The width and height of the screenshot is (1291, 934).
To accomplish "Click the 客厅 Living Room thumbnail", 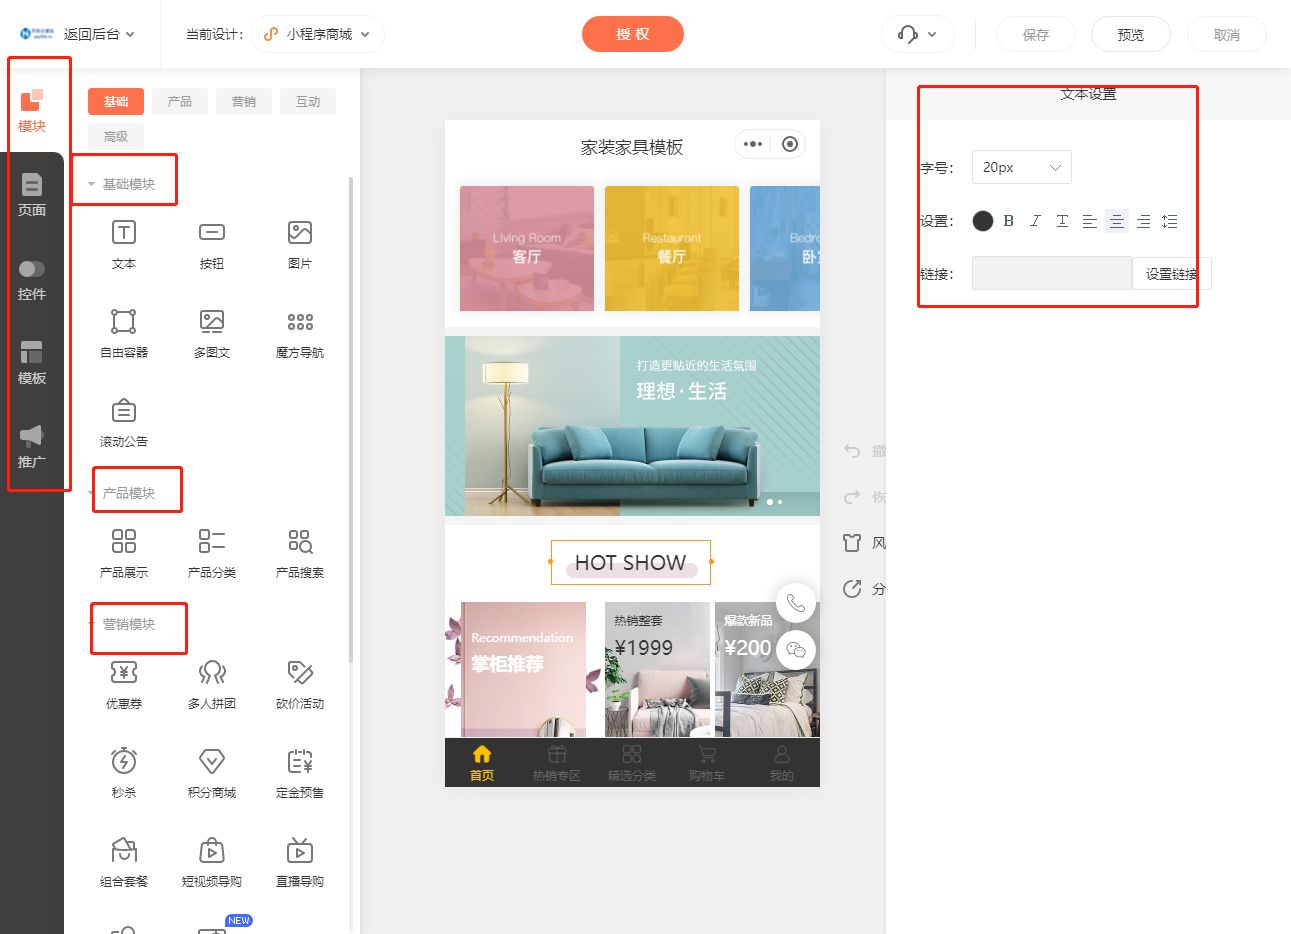I will tap(527, 248).
